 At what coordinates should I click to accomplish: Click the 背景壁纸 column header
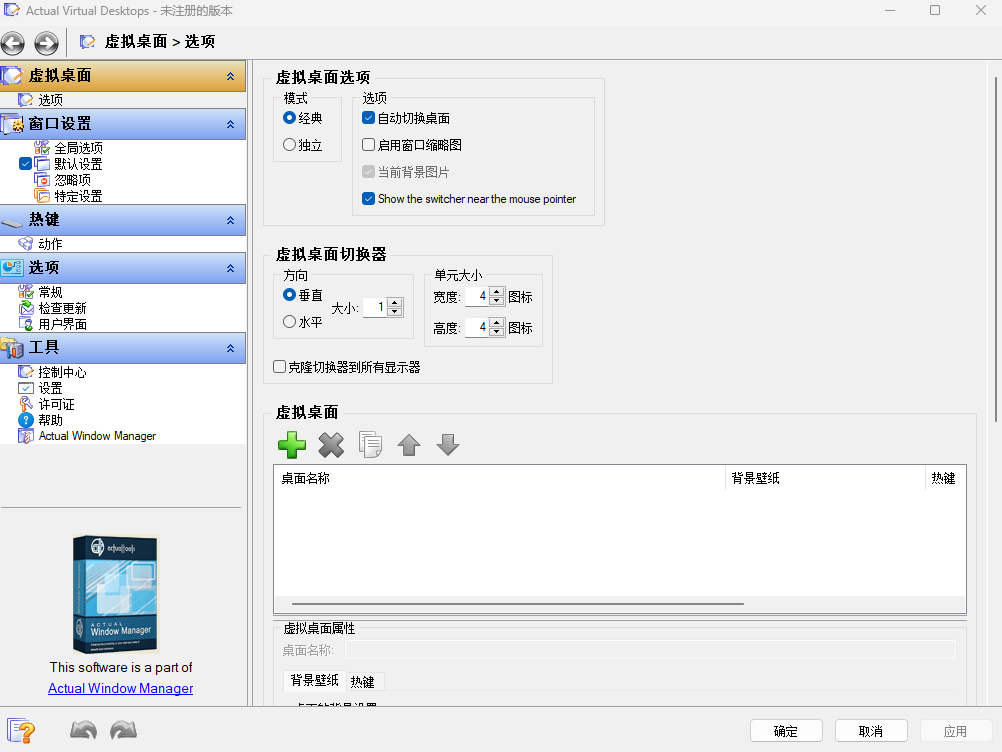tap(825, 478)
